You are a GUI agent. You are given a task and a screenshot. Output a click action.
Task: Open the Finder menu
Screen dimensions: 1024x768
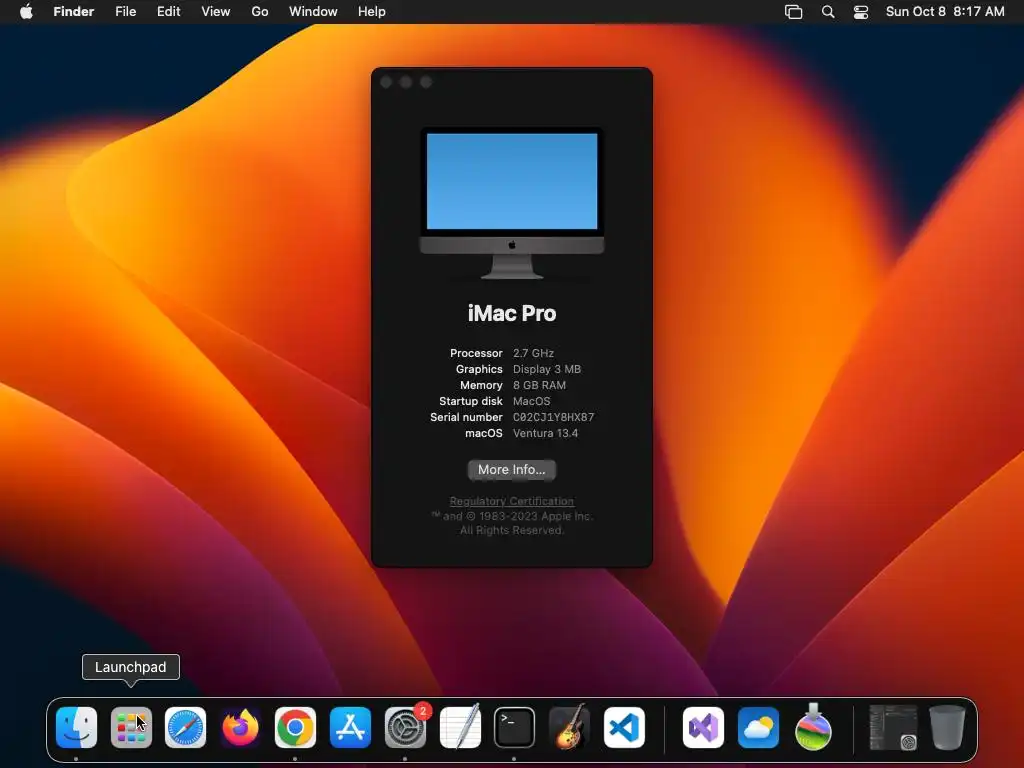click(x=74, y=11)
